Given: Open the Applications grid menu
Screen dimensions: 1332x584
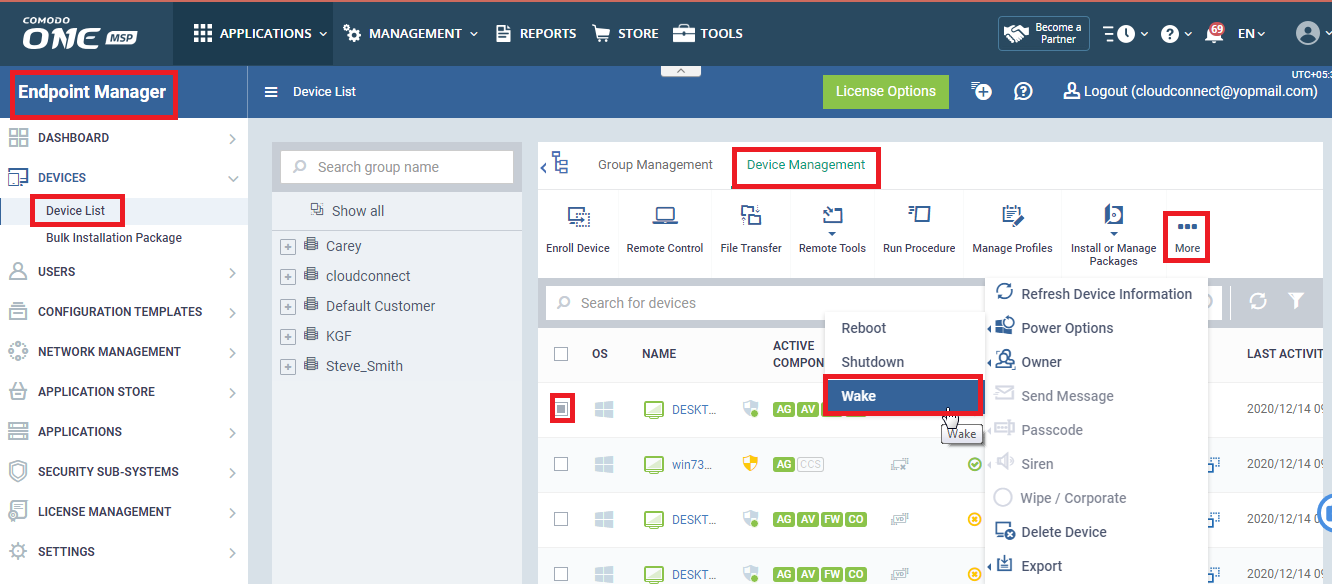Looking at the screenshot, I should coord(260,33).
